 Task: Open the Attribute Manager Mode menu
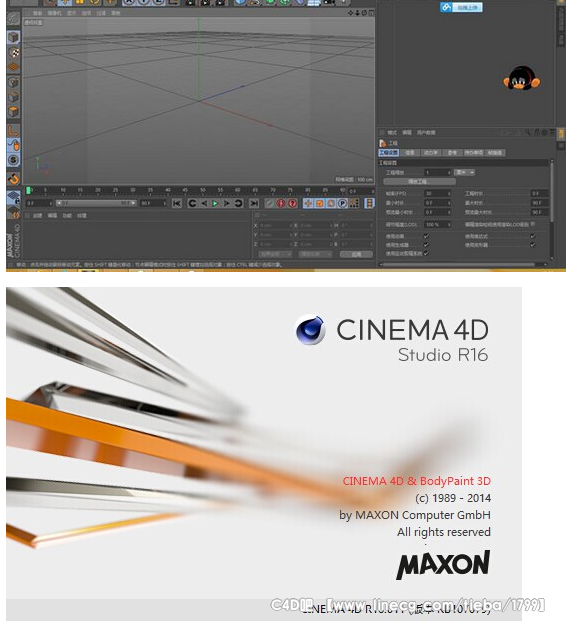[x=392, y=132]
